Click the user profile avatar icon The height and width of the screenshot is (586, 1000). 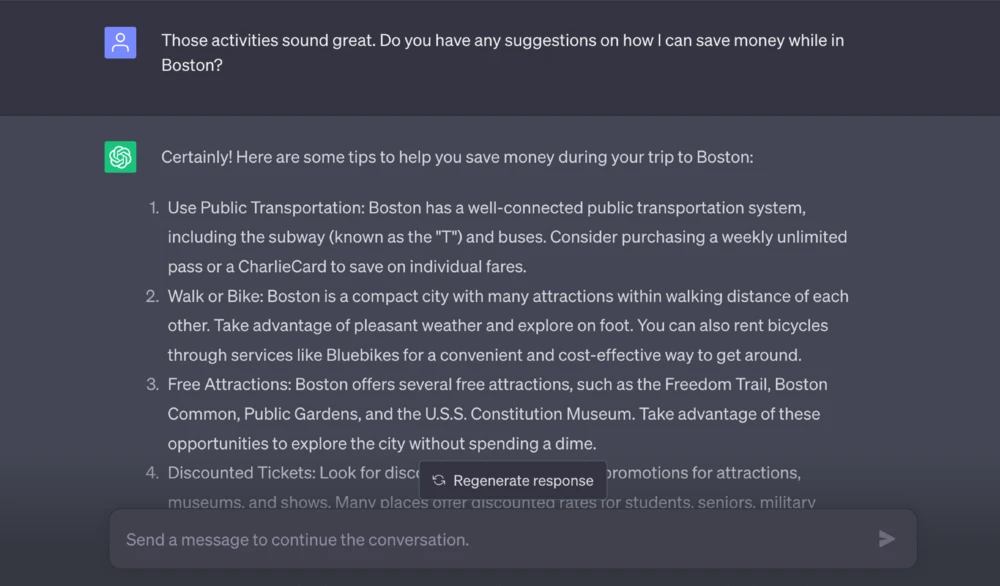[120, 43]
